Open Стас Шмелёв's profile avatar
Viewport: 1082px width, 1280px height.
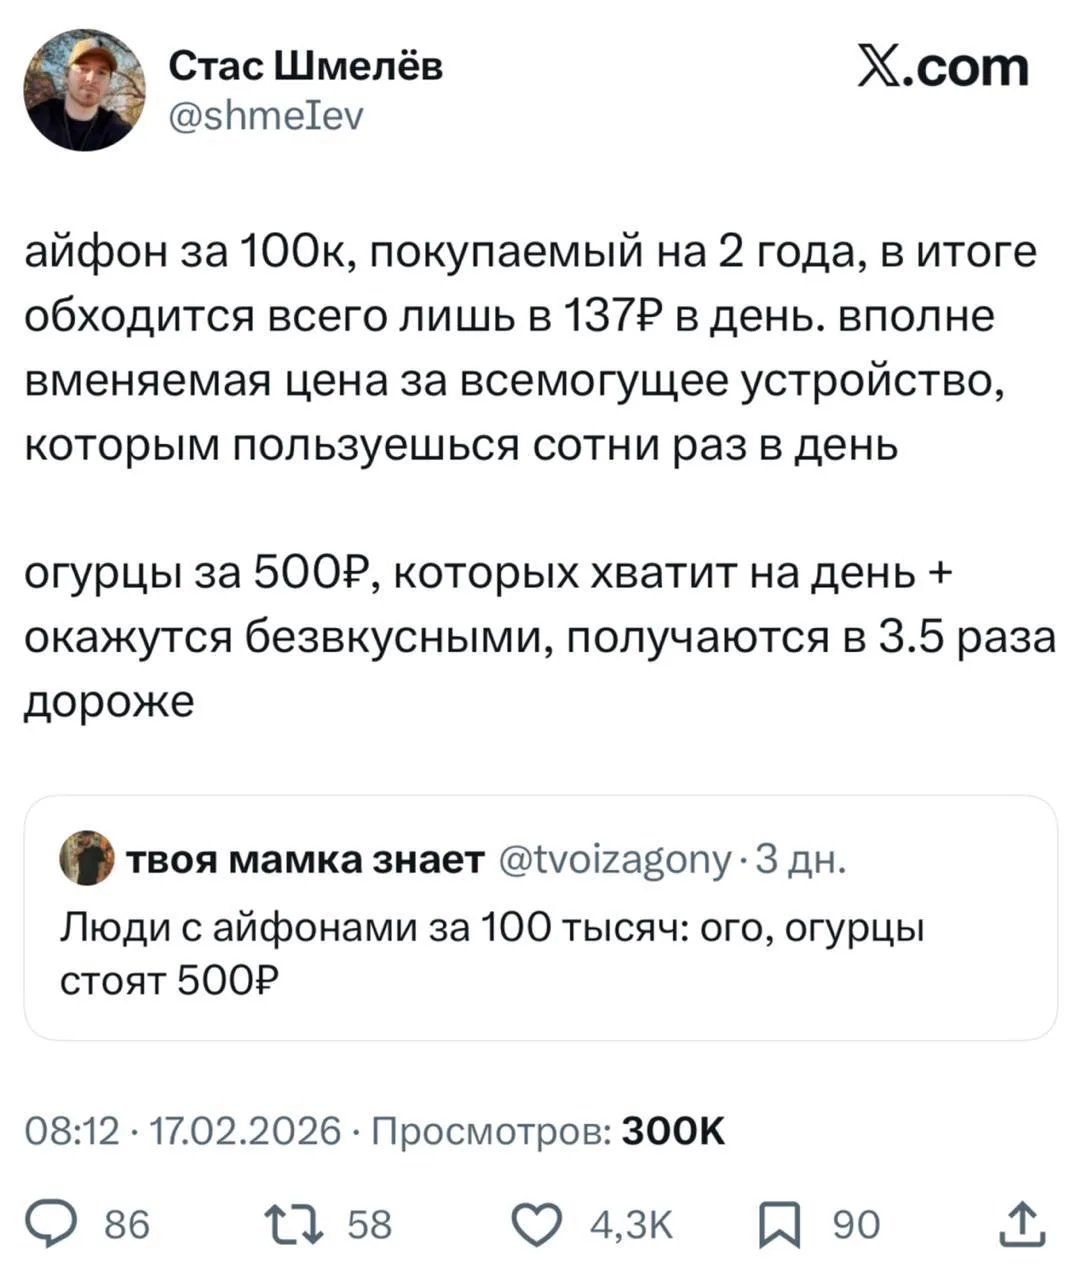[84, 91]
